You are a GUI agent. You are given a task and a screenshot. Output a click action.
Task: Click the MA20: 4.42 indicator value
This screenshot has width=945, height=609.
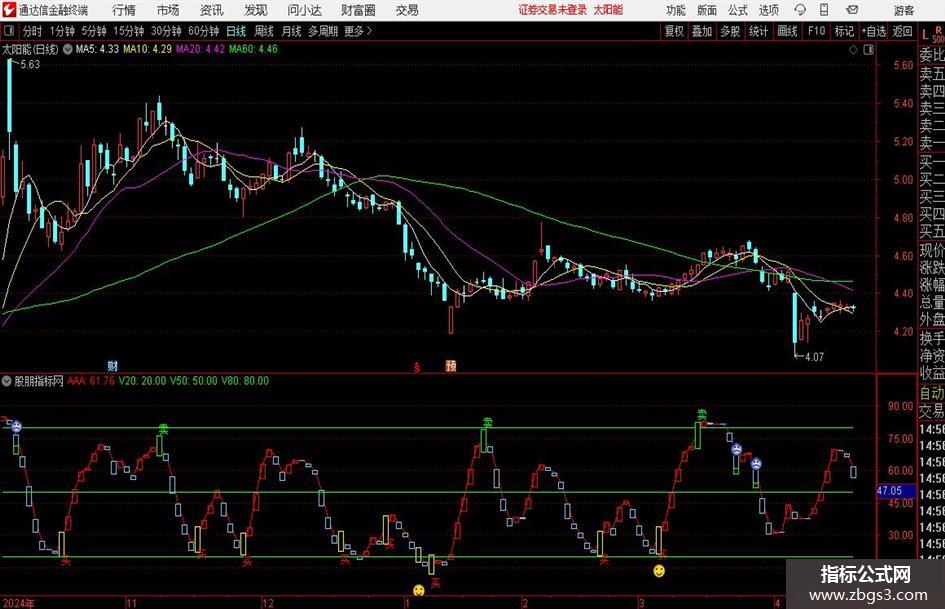coord(200,49)
